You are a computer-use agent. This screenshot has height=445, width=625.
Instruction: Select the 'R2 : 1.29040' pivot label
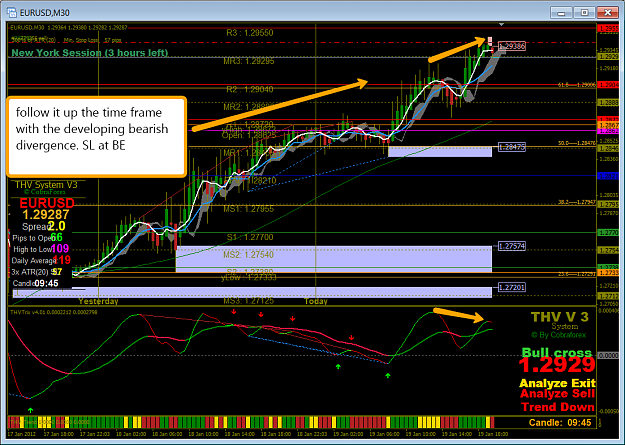(250, 89)
